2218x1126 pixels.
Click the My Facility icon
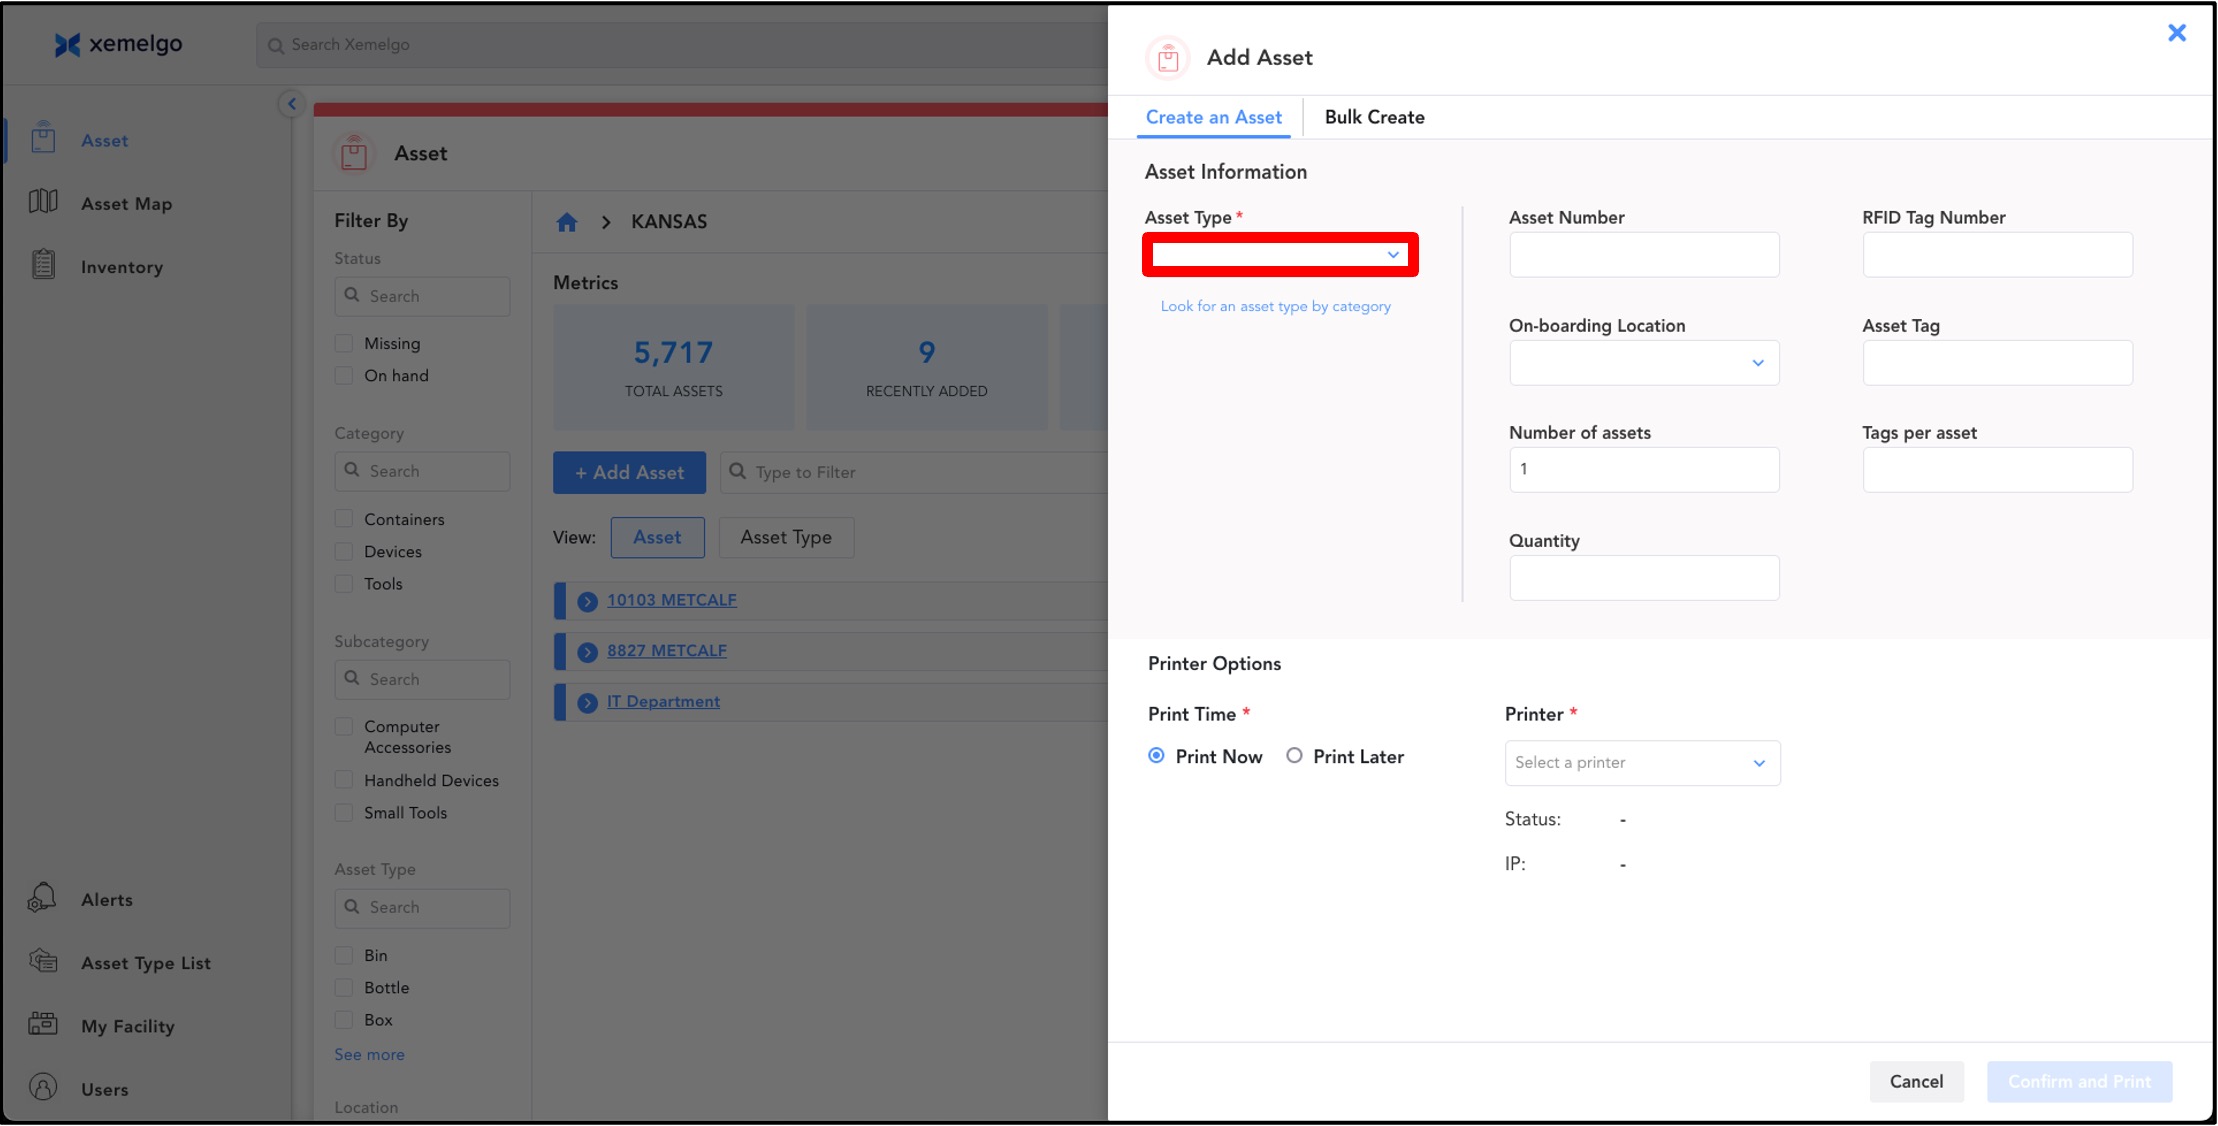coord(43,1024)
